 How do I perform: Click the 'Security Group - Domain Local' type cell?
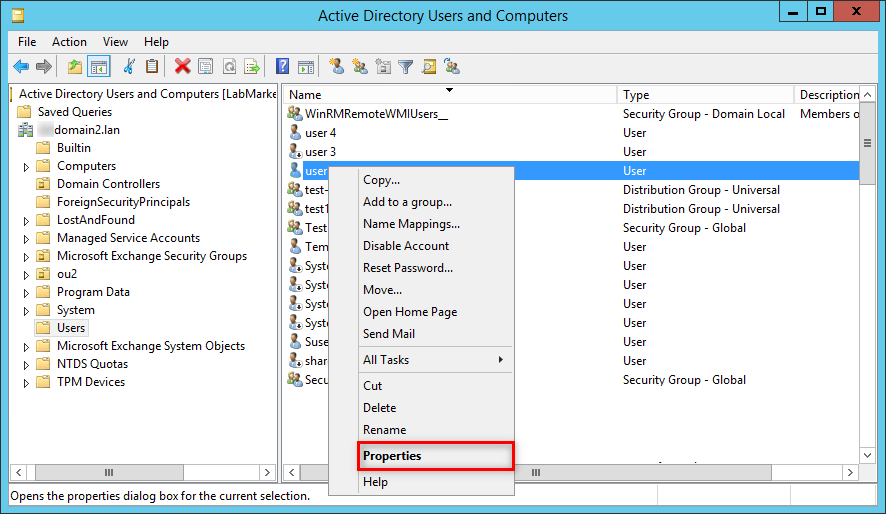(x=703, y=114)
